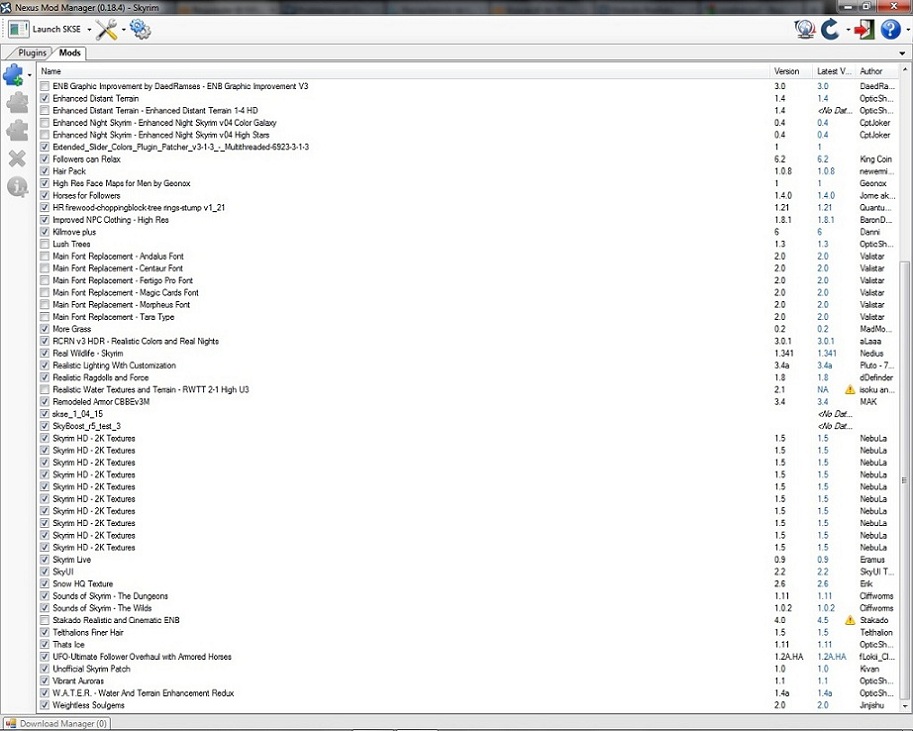Viewport: 913px width, 731px height.
Task: Open the tools wrench and screwdriver icon
Action: [107, 29]
